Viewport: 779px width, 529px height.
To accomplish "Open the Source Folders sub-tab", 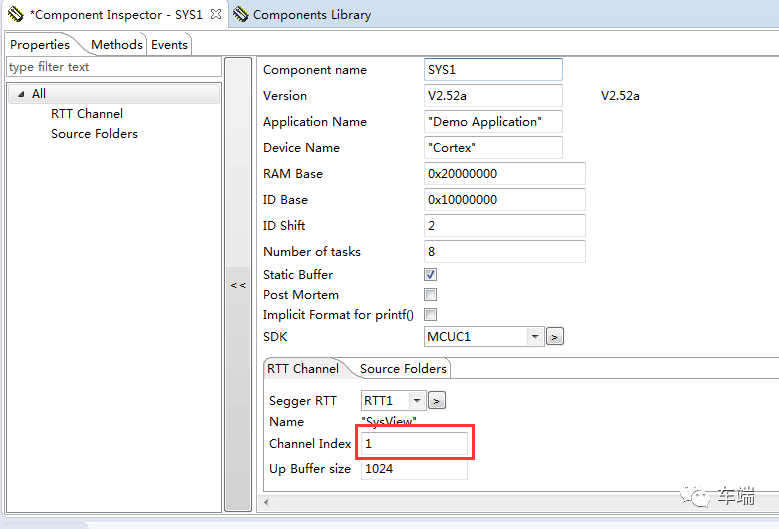I will [x=403, y=369].
